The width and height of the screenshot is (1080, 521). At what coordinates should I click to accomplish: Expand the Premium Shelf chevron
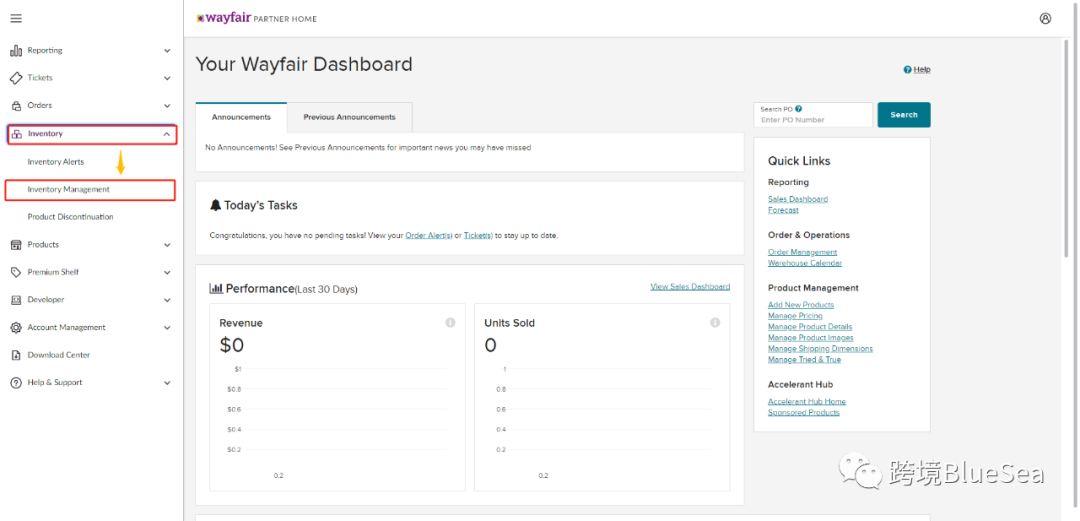(167, 272)
